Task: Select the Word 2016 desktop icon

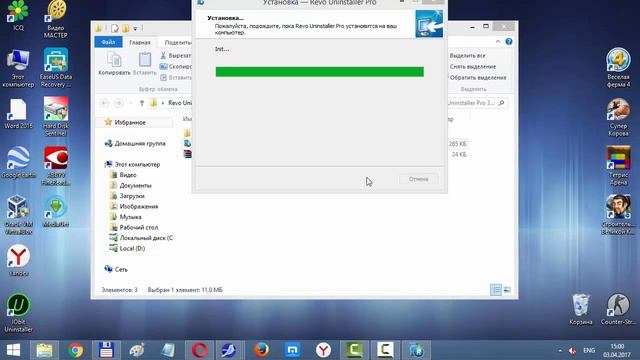Action: pyautogui.click(x=18, y=114)
